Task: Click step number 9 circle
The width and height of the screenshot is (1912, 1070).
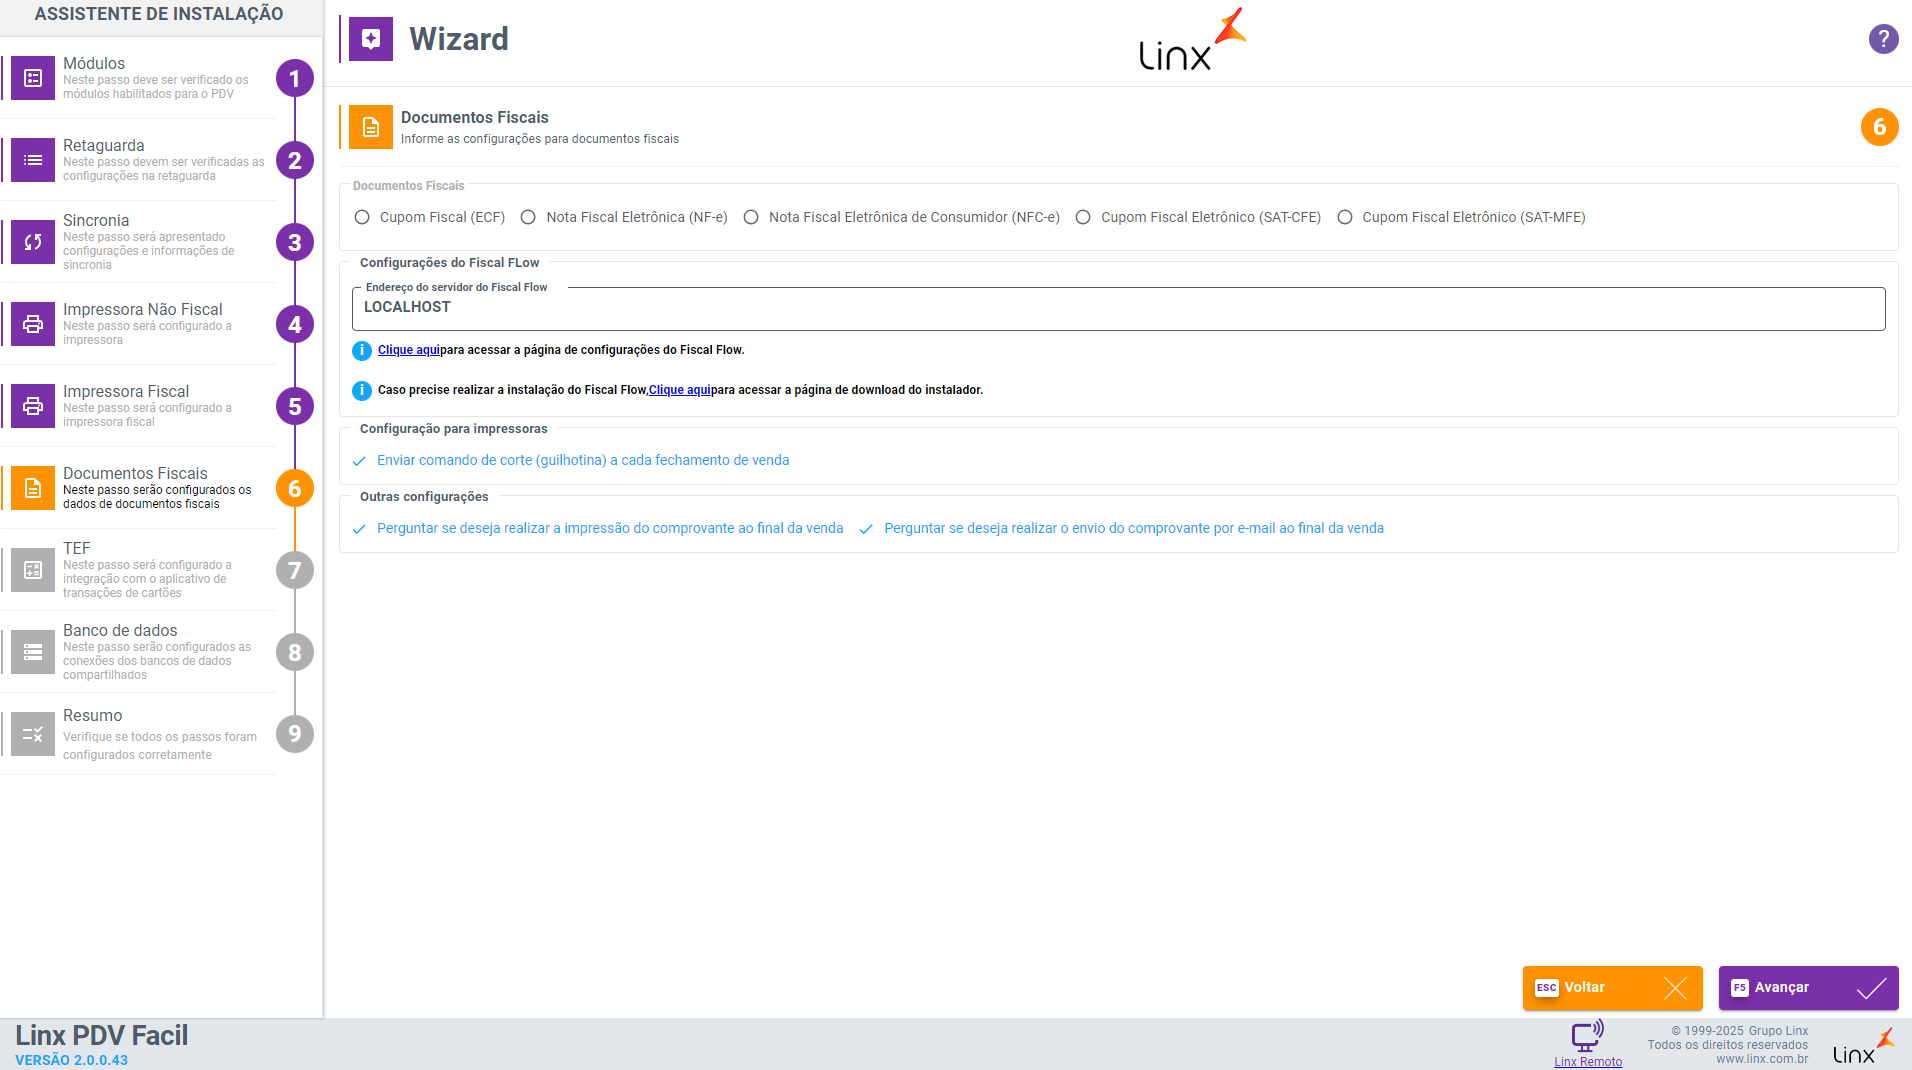Action: coord(295,734)
